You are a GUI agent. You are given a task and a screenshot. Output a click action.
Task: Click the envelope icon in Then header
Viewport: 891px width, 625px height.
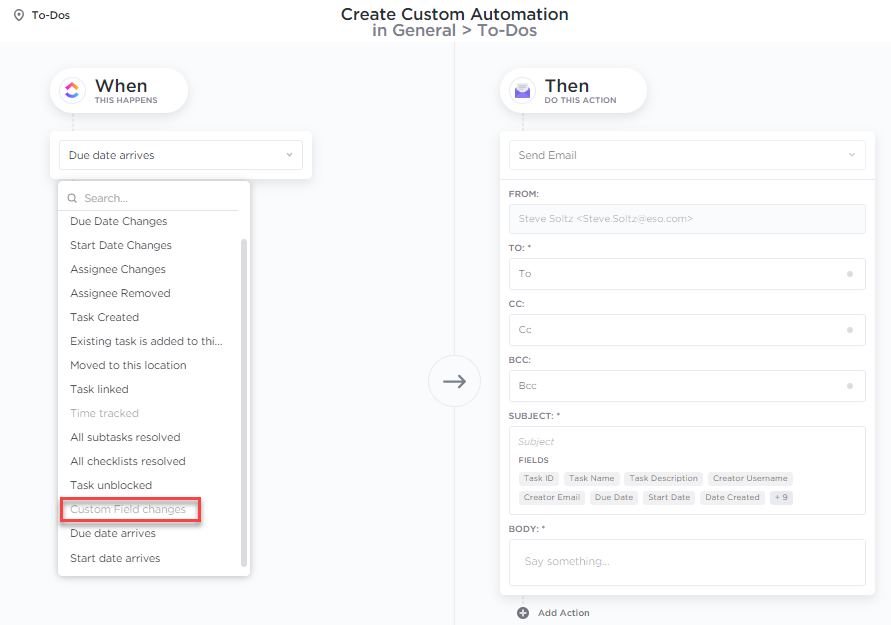[x=522, y=90]
